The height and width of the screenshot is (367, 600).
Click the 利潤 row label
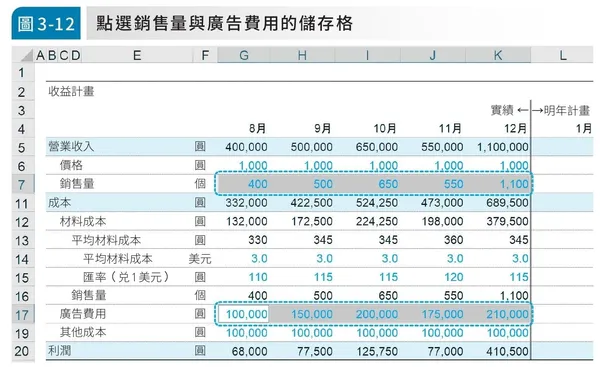(59, 351)
